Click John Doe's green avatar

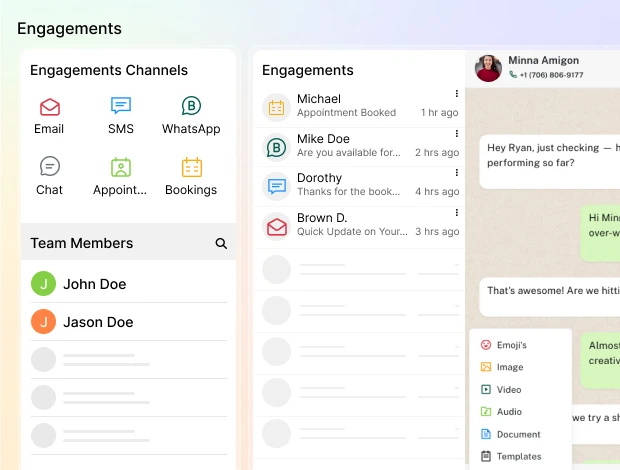tap(43, 283)
